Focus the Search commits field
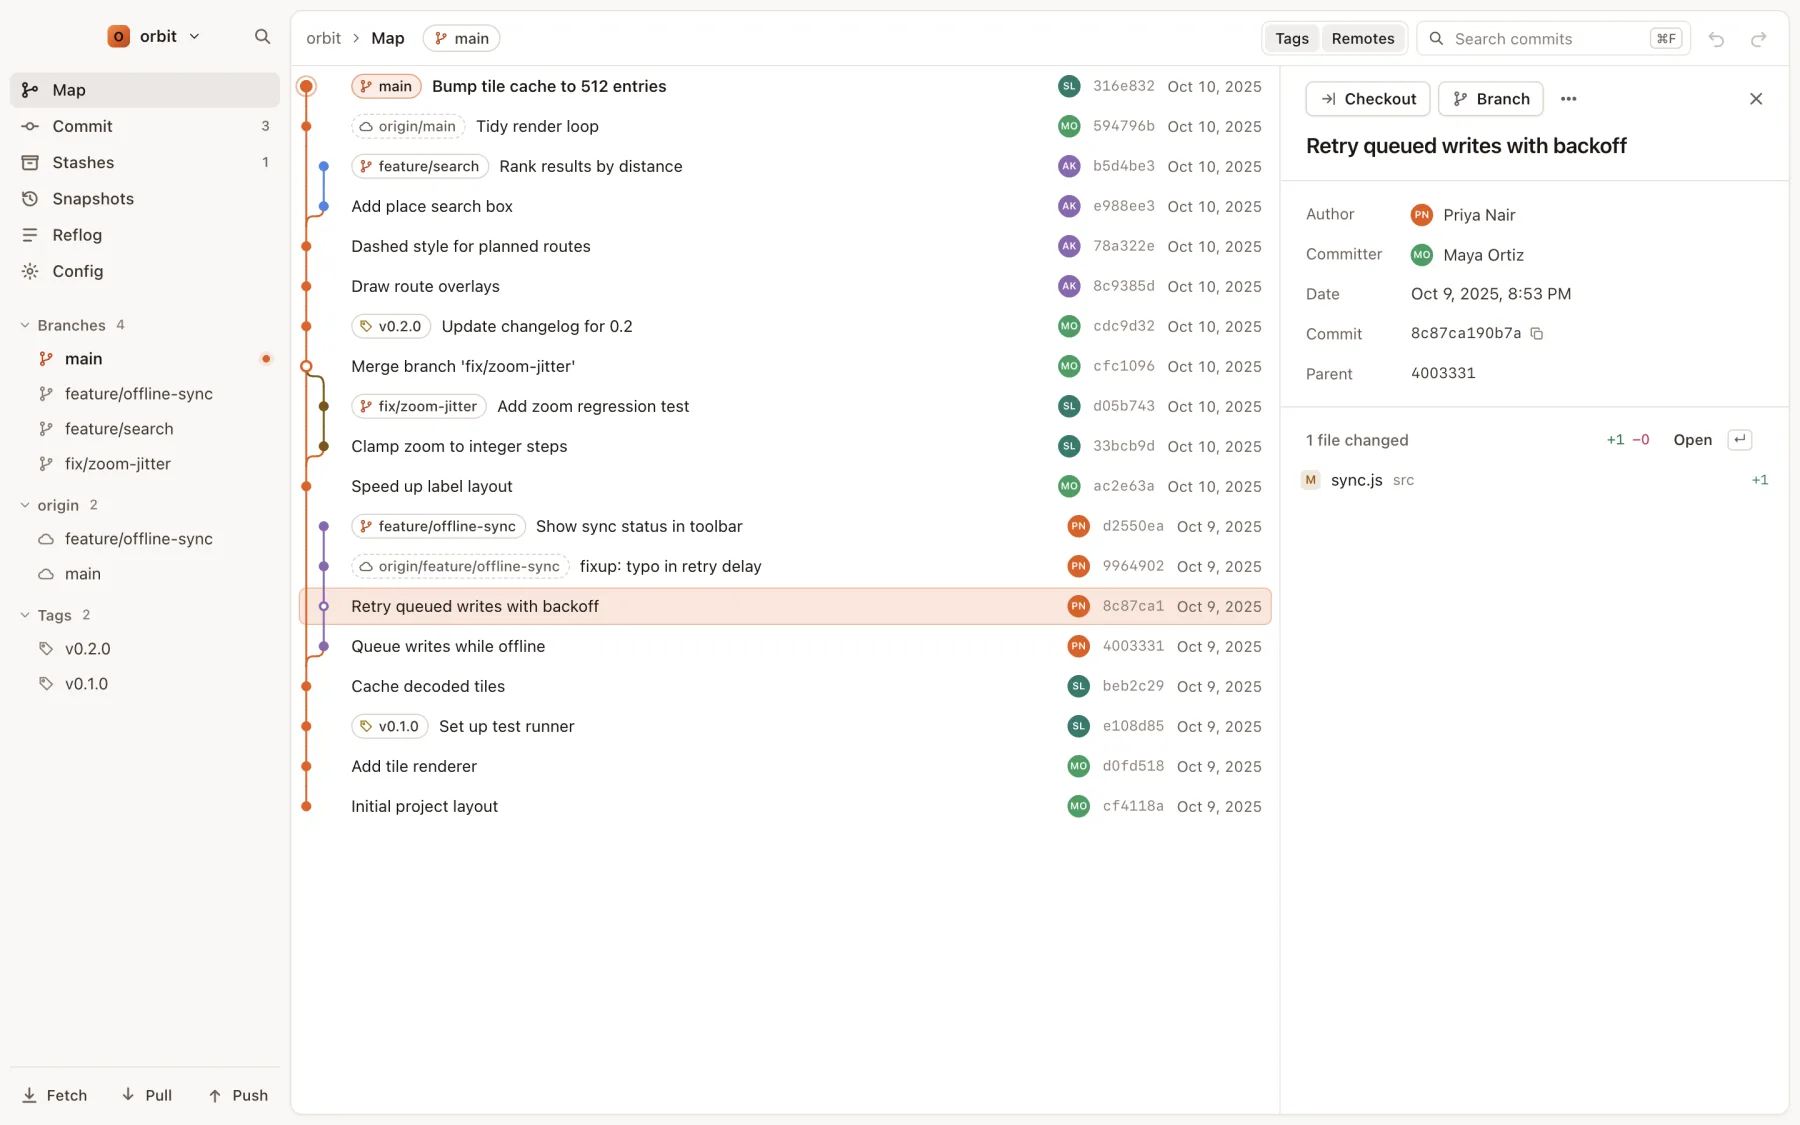Screen dimensions: 1800x1125 (1553, 38)
